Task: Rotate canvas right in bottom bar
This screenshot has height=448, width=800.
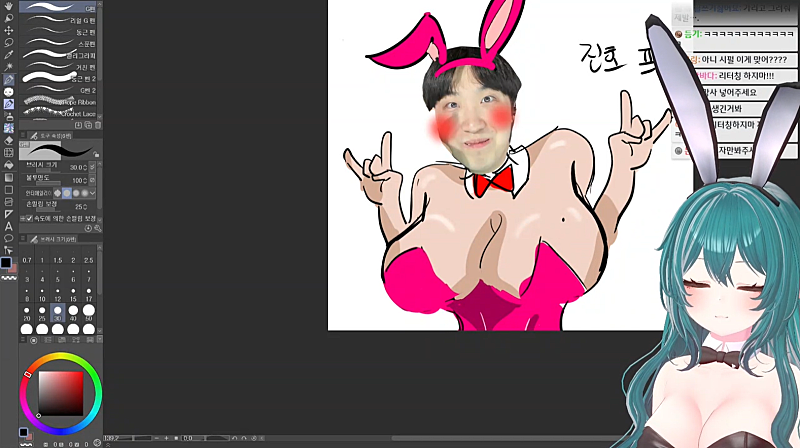Action: pos(244,438)
